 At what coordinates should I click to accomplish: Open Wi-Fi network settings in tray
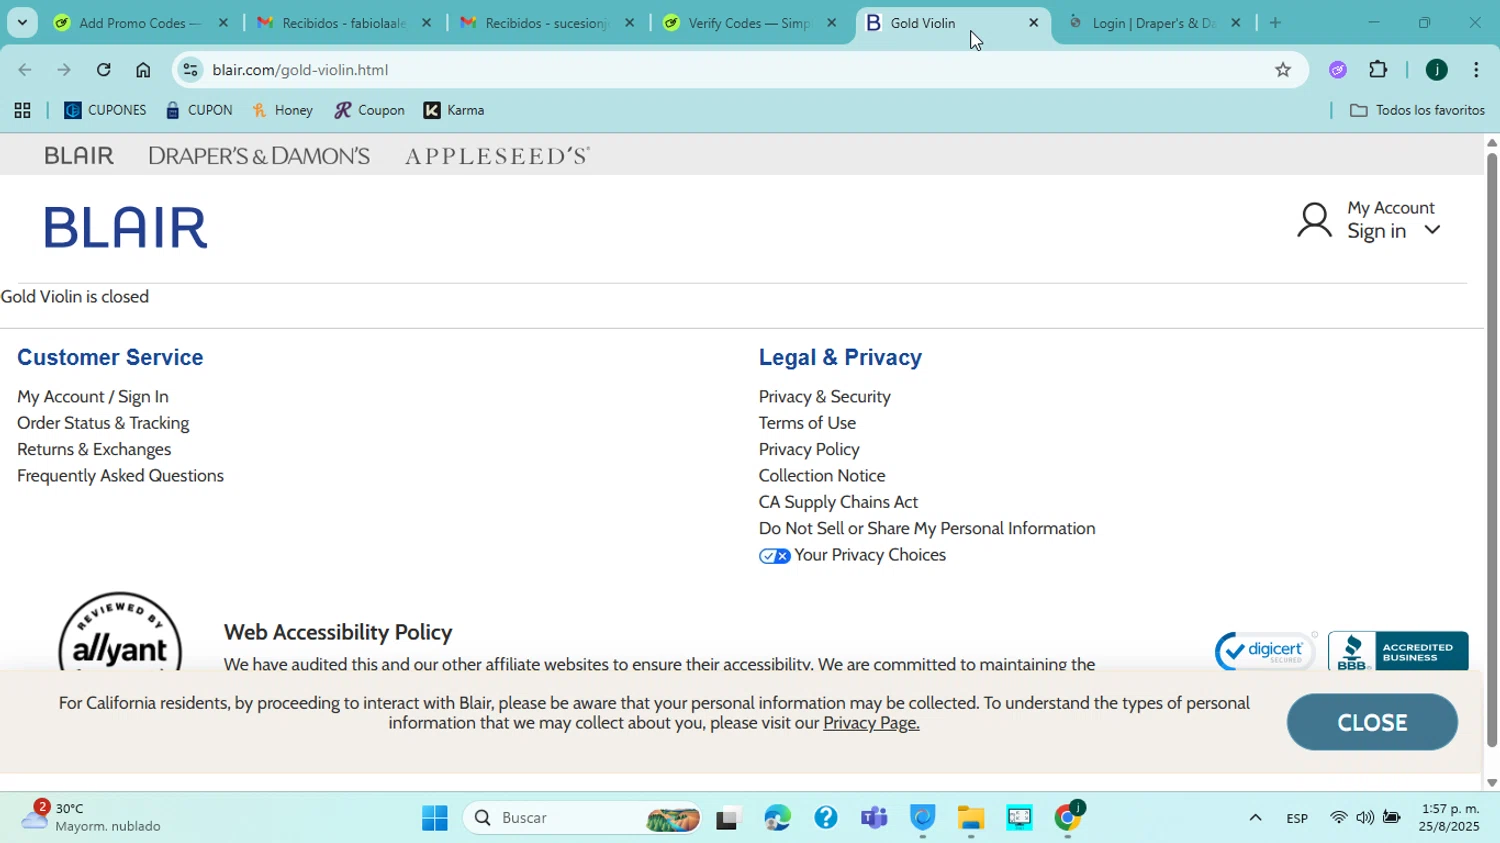(x=1338, y=818)
